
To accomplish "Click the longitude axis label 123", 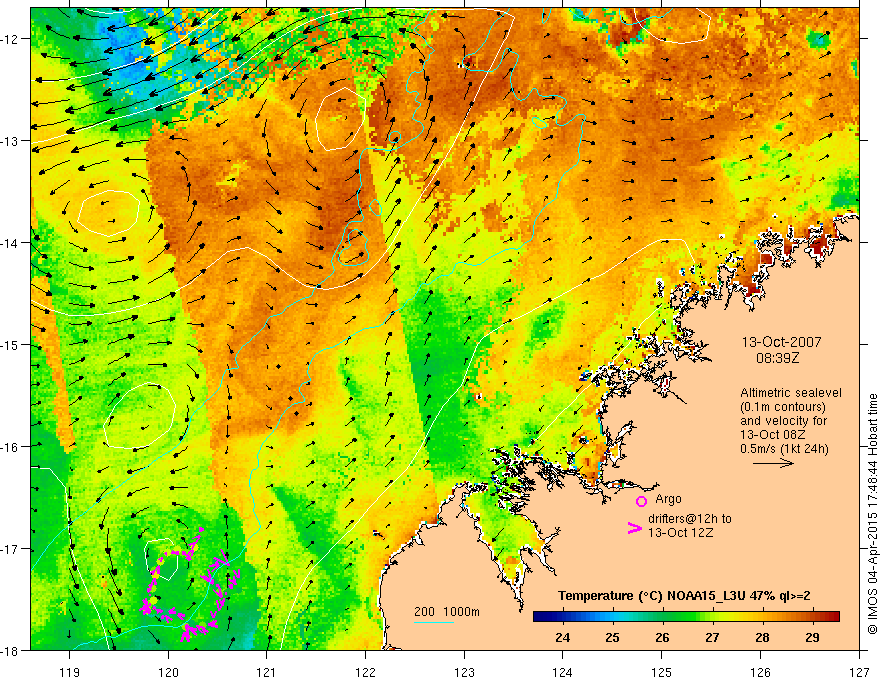I will pos(464,672).
